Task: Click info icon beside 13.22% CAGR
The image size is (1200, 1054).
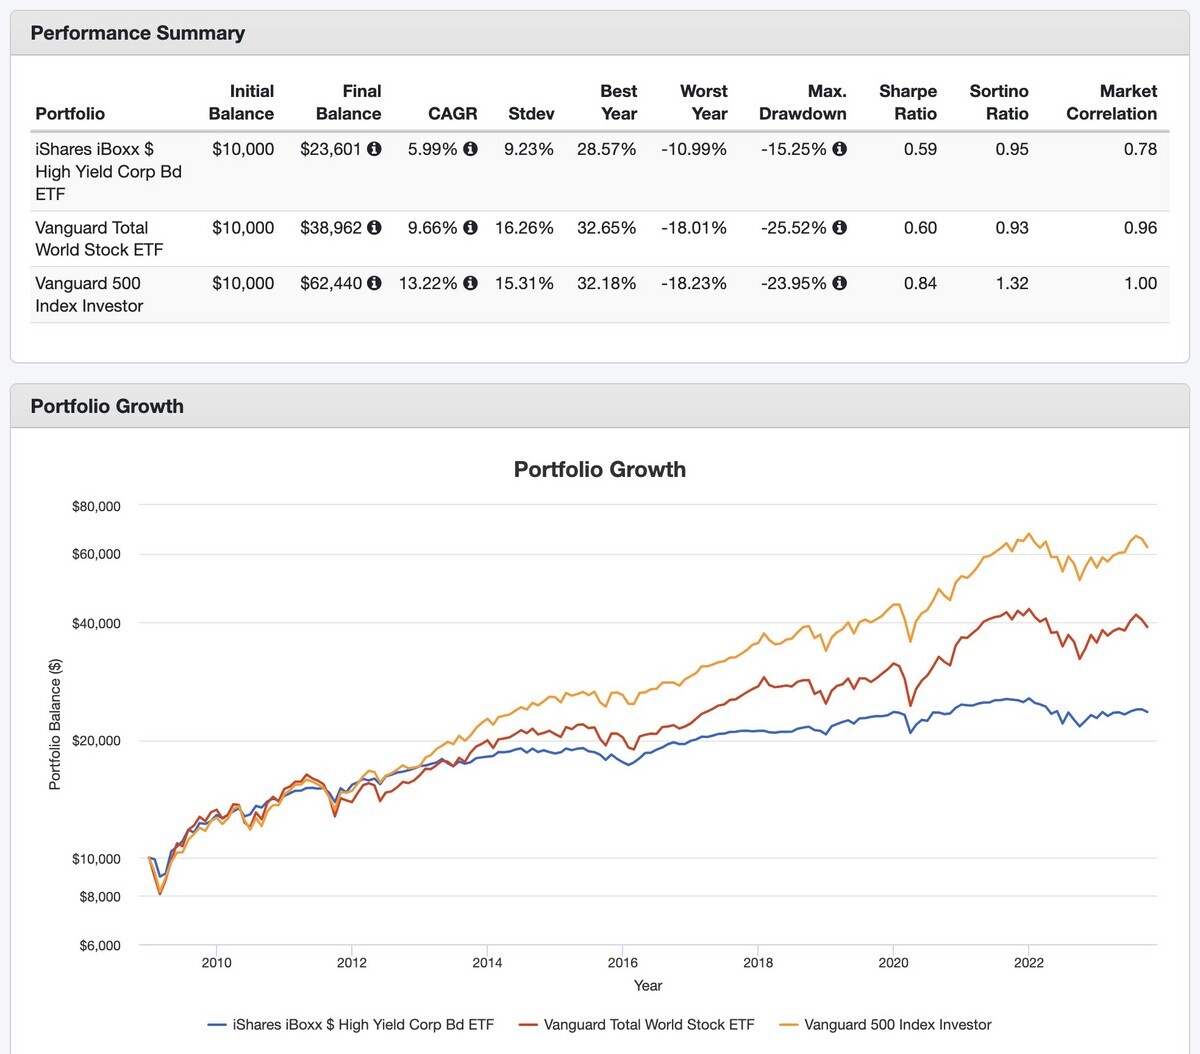Action: pos(470,283)
